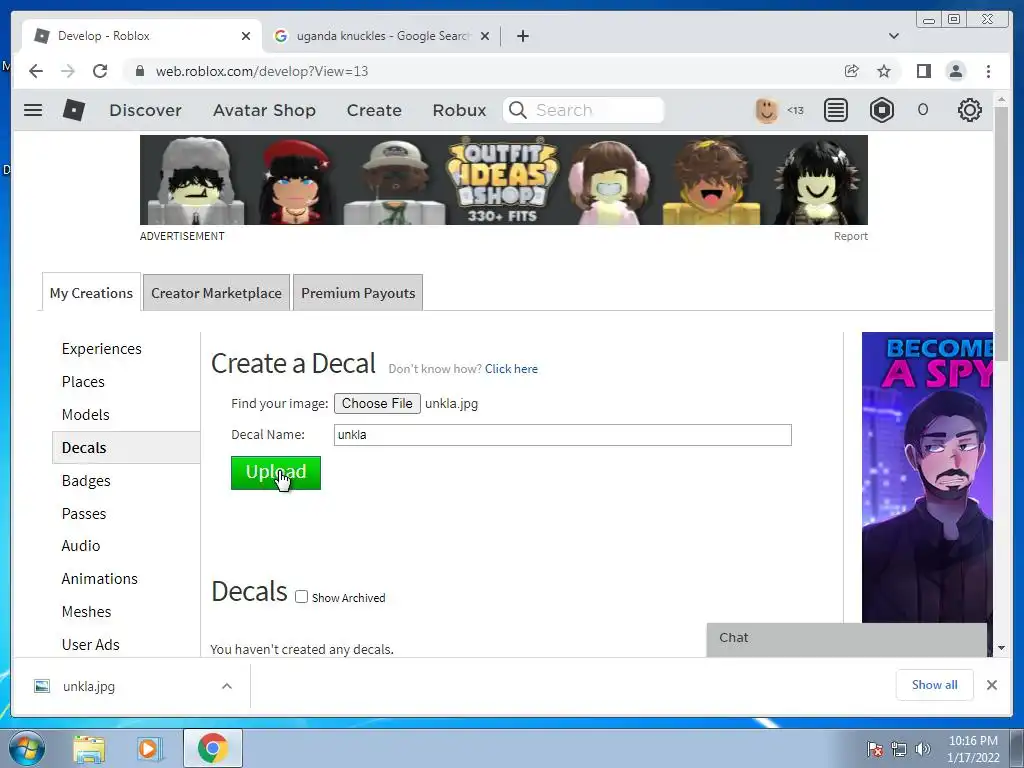The width and height of the screenshot is (1024, 768).
Task: Click the Decal Name input field
Action: (562, 435)
